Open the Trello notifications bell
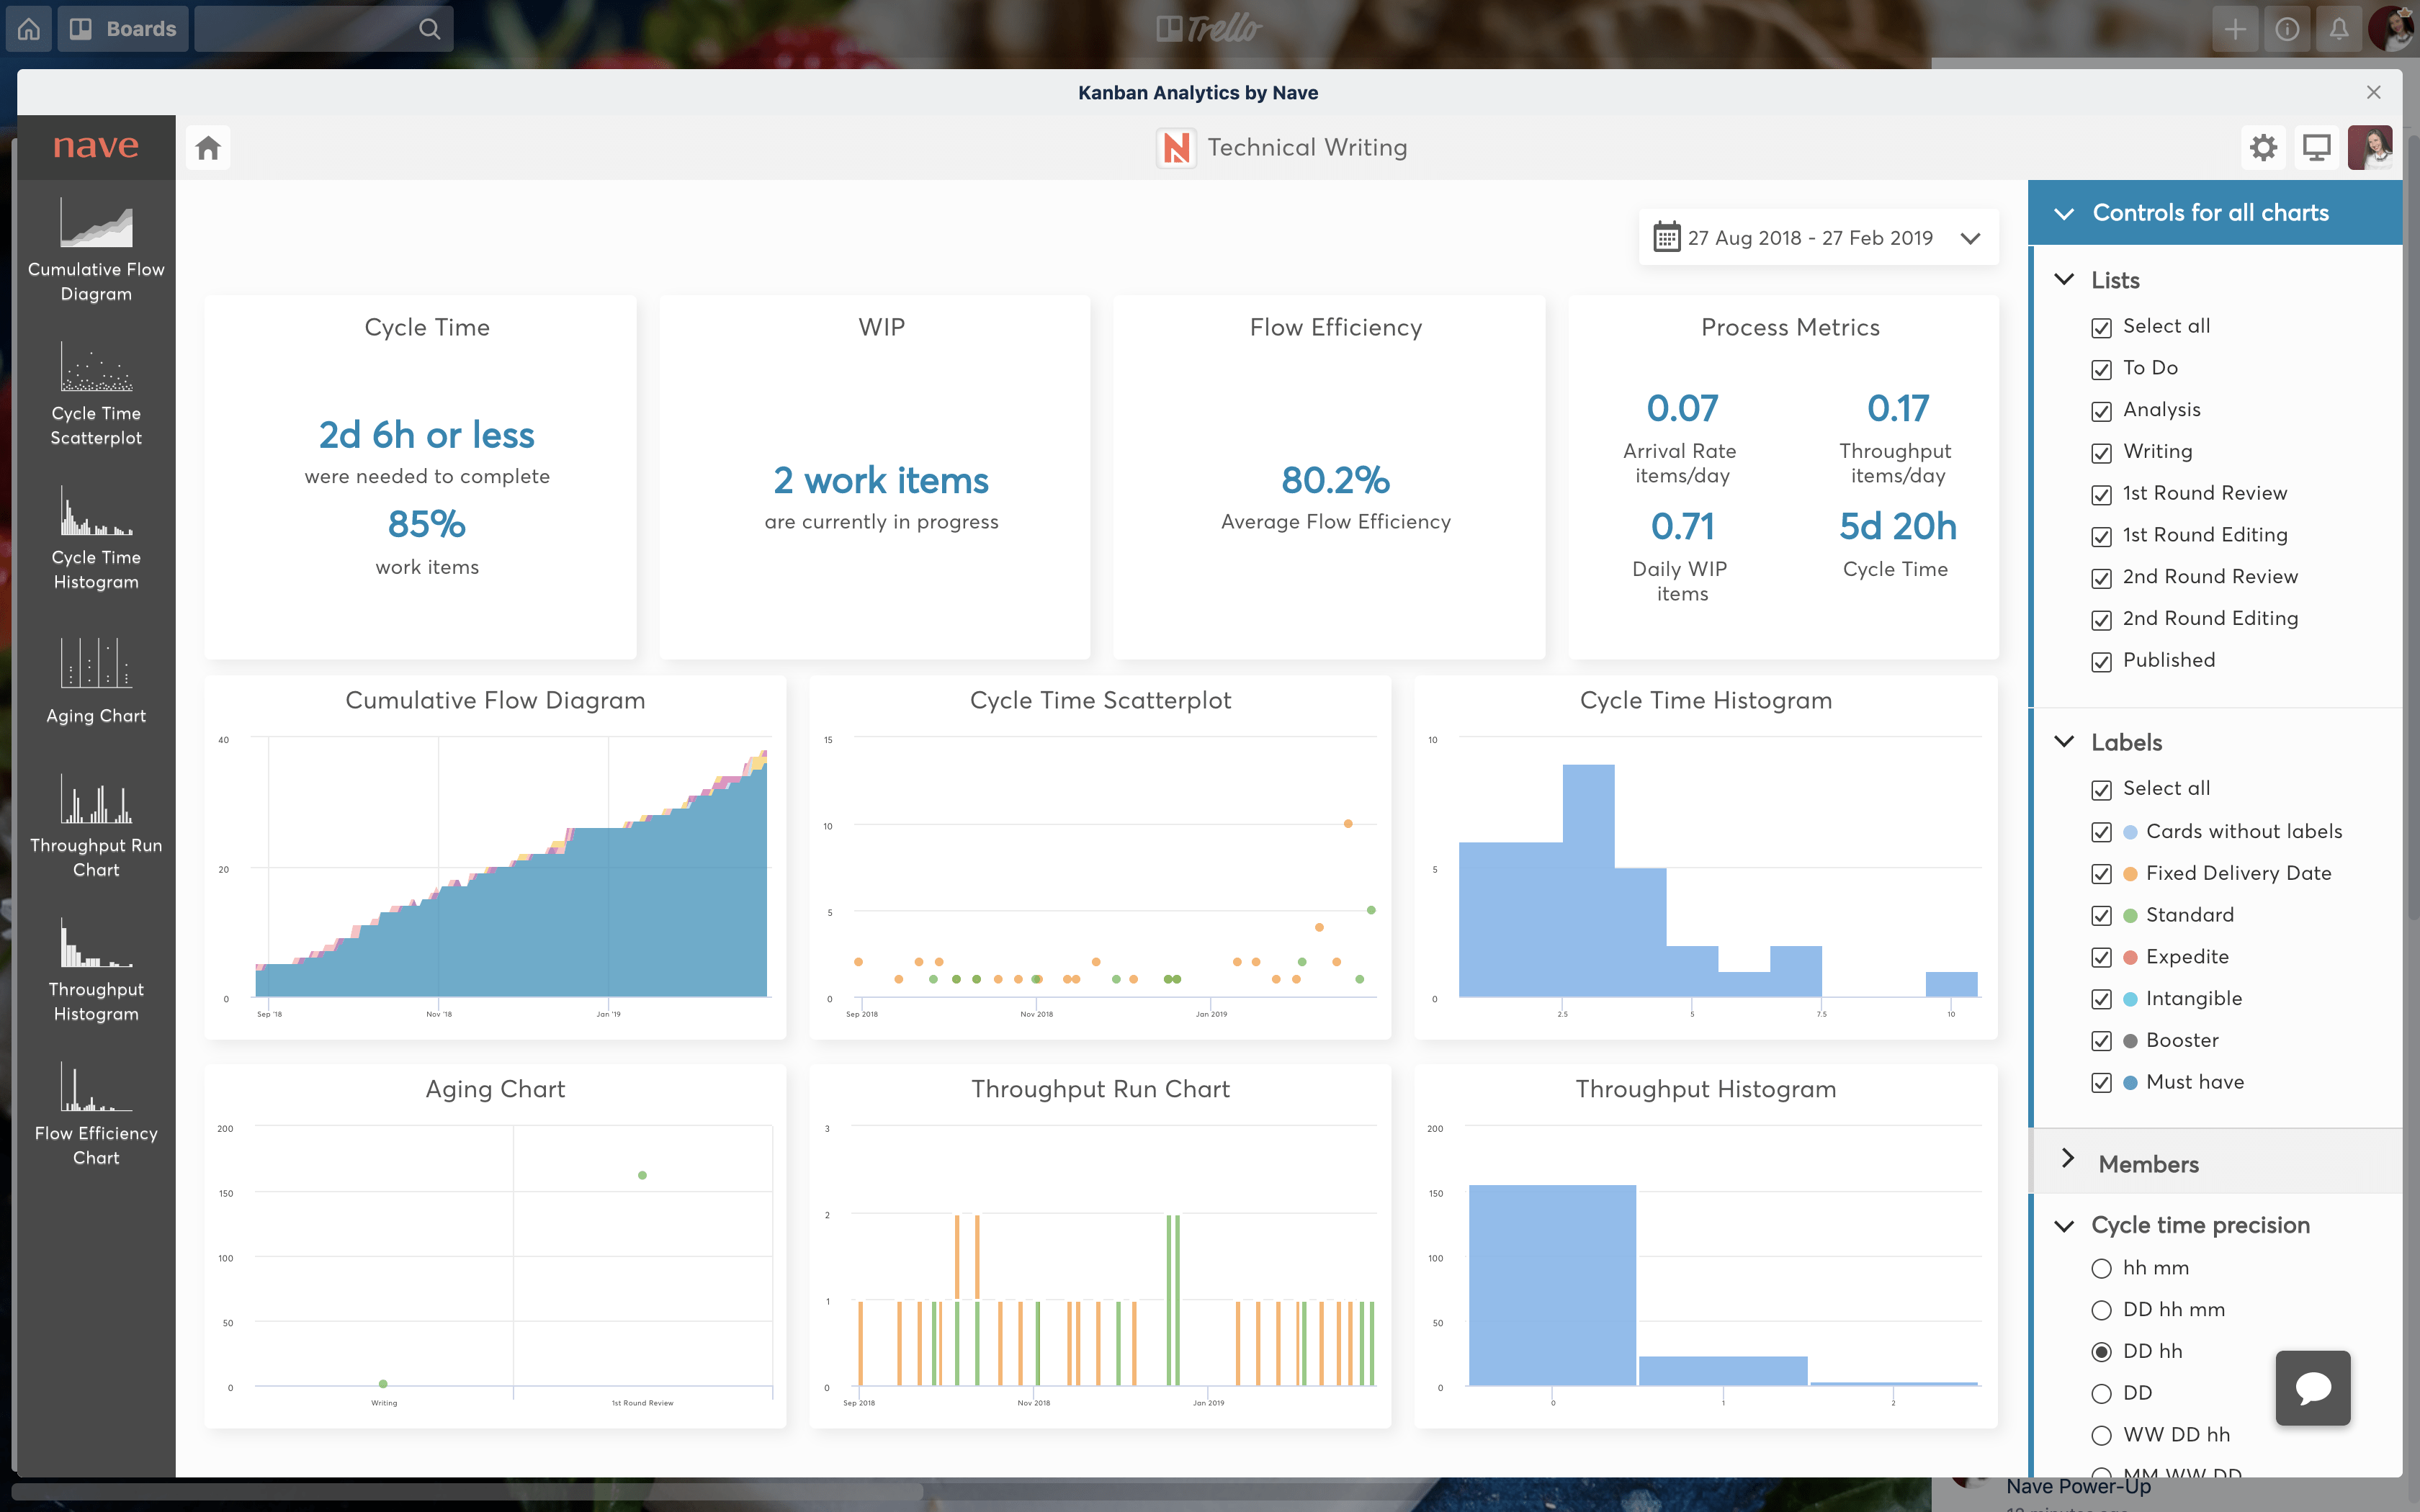Viewport: 2420px width, 1512px height. 2339,28
